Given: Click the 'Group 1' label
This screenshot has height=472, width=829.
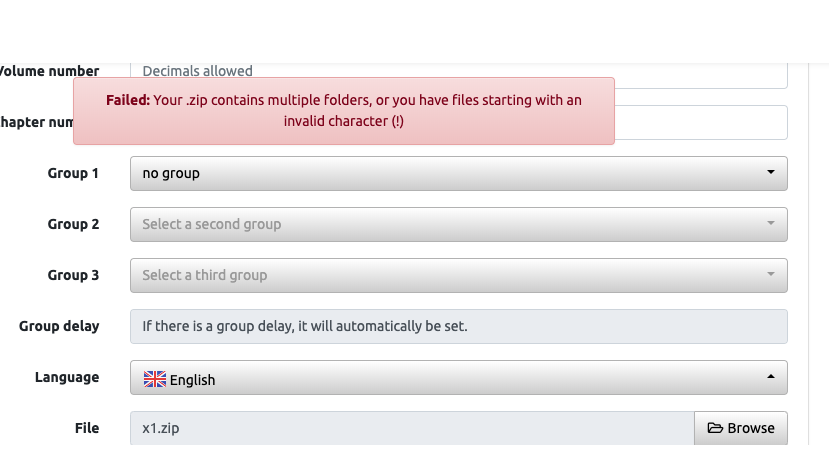Looking at the screenshot, I should point(73,173).
